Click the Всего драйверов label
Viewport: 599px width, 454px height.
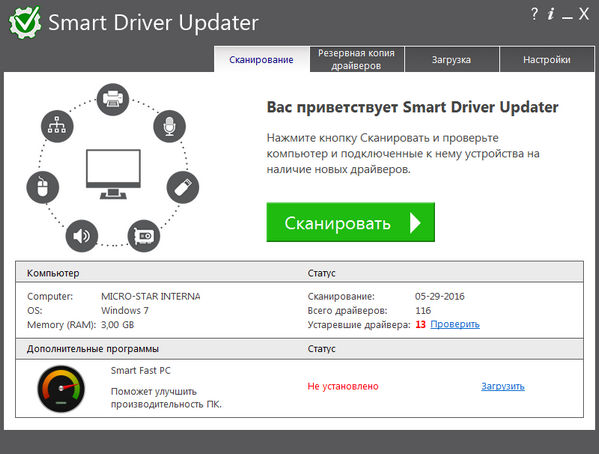(347, 310)
